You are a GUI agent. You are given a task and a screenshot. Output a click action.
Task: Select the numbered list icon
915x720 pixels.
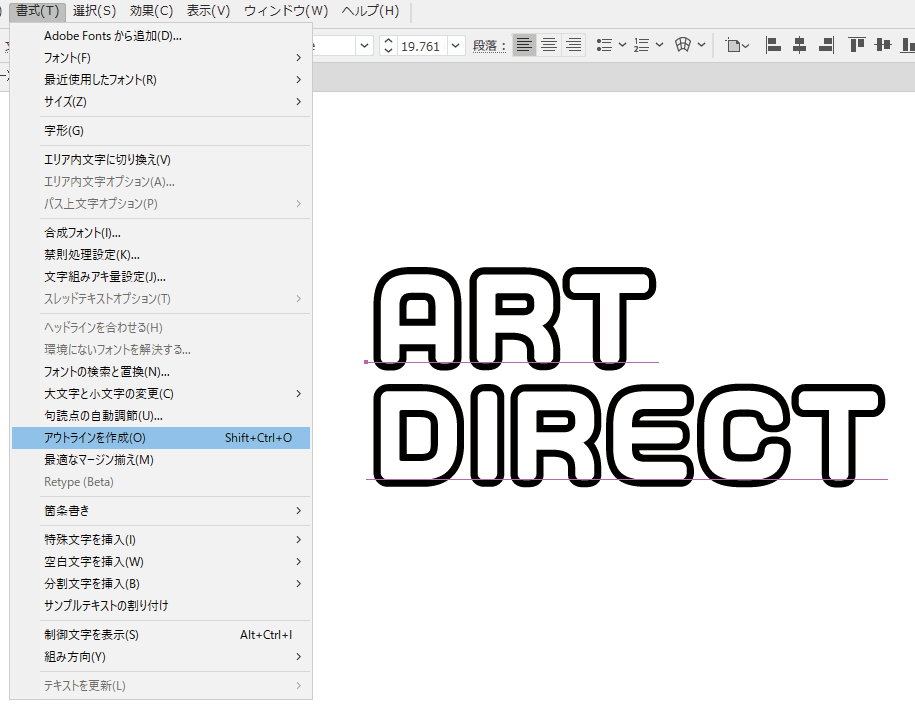pos(639,45)
